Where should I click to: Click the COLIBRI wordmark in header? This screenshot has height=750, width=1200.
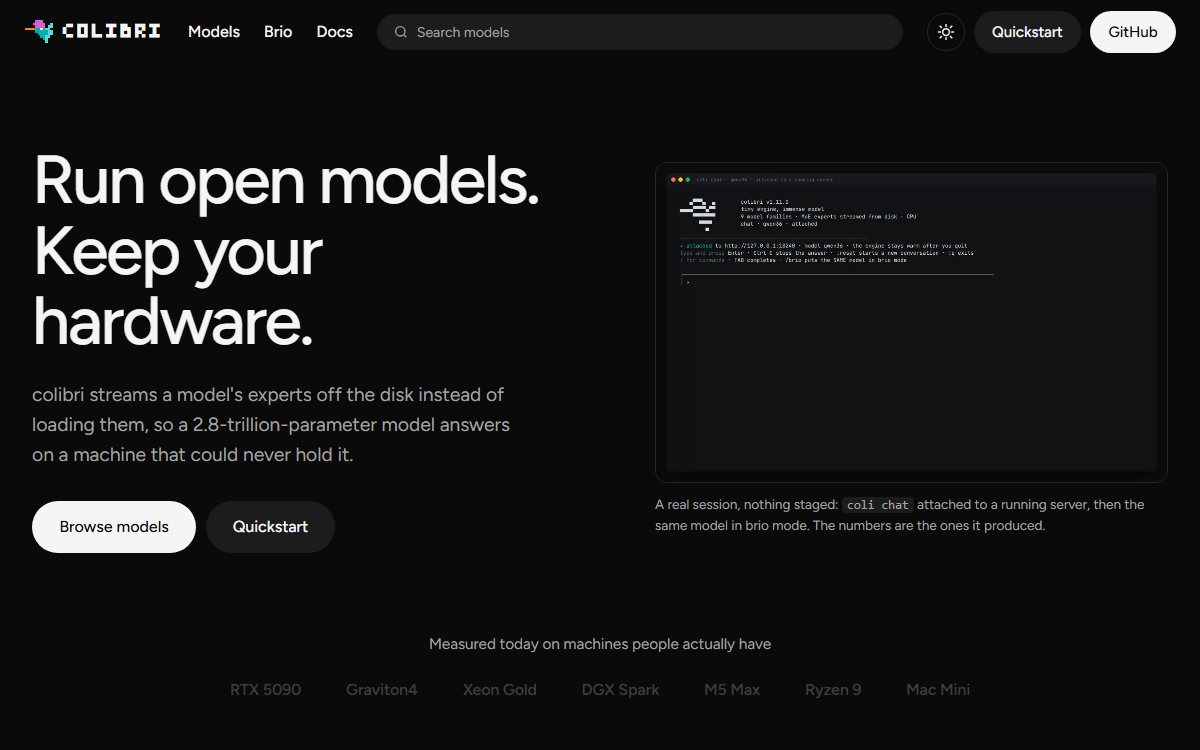click(x=111, y=31)
